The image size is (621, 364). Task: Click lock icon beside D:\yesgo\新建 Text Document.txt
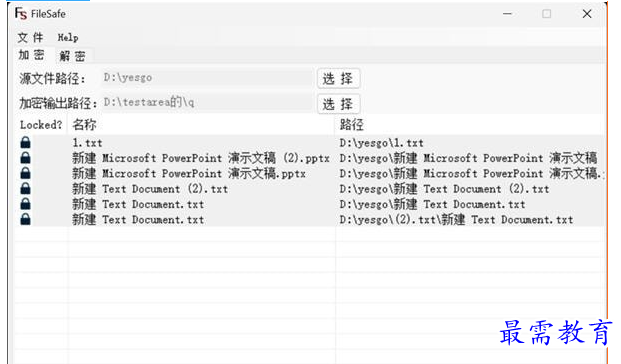(x=25, y=204)
